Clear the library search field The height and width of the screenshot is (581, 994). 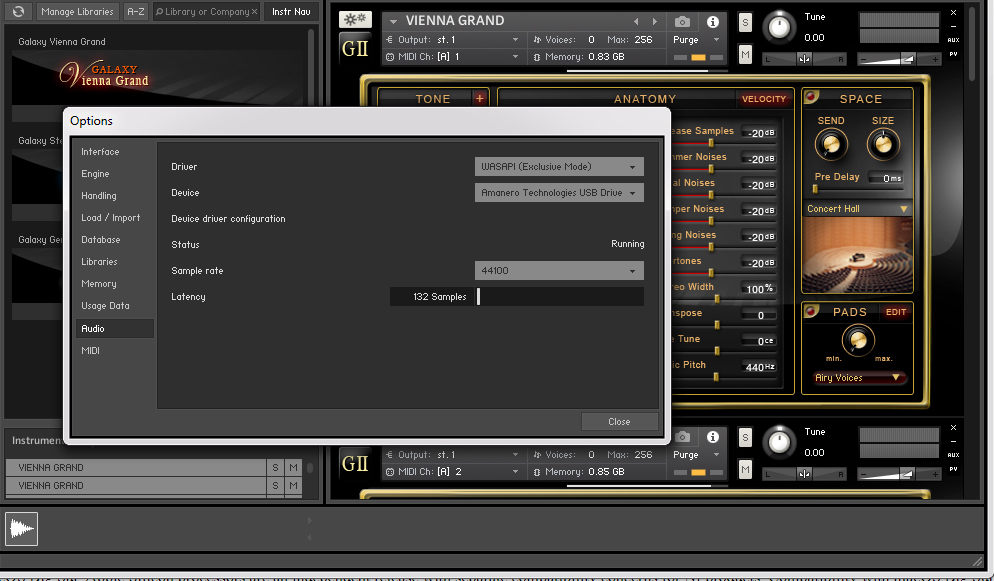[254, 11]
